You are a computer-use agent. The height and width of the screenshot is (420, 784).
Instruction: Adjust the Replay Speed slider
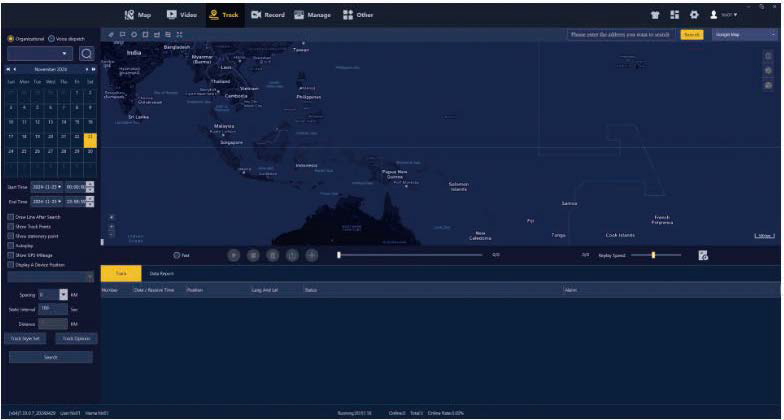(x=653, y=255)
